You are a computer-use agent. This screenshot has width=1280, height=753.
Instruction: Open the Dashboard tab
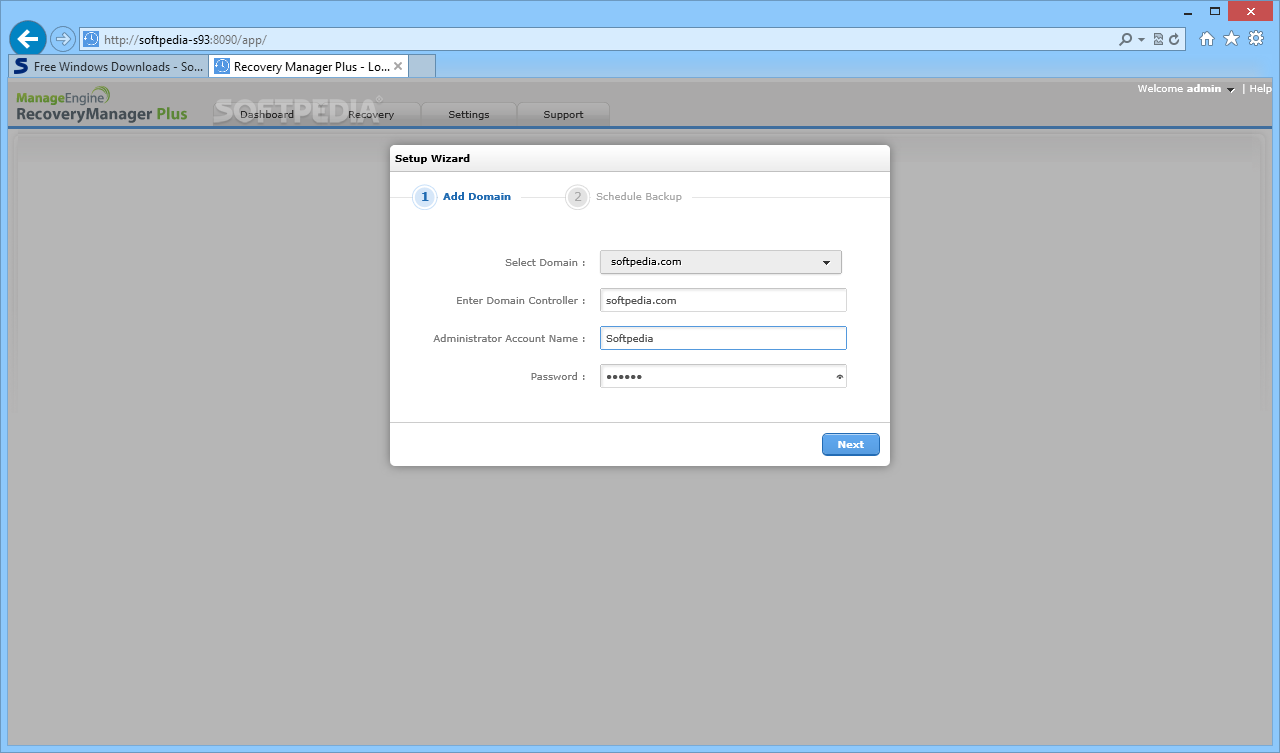tap(267, 114)
